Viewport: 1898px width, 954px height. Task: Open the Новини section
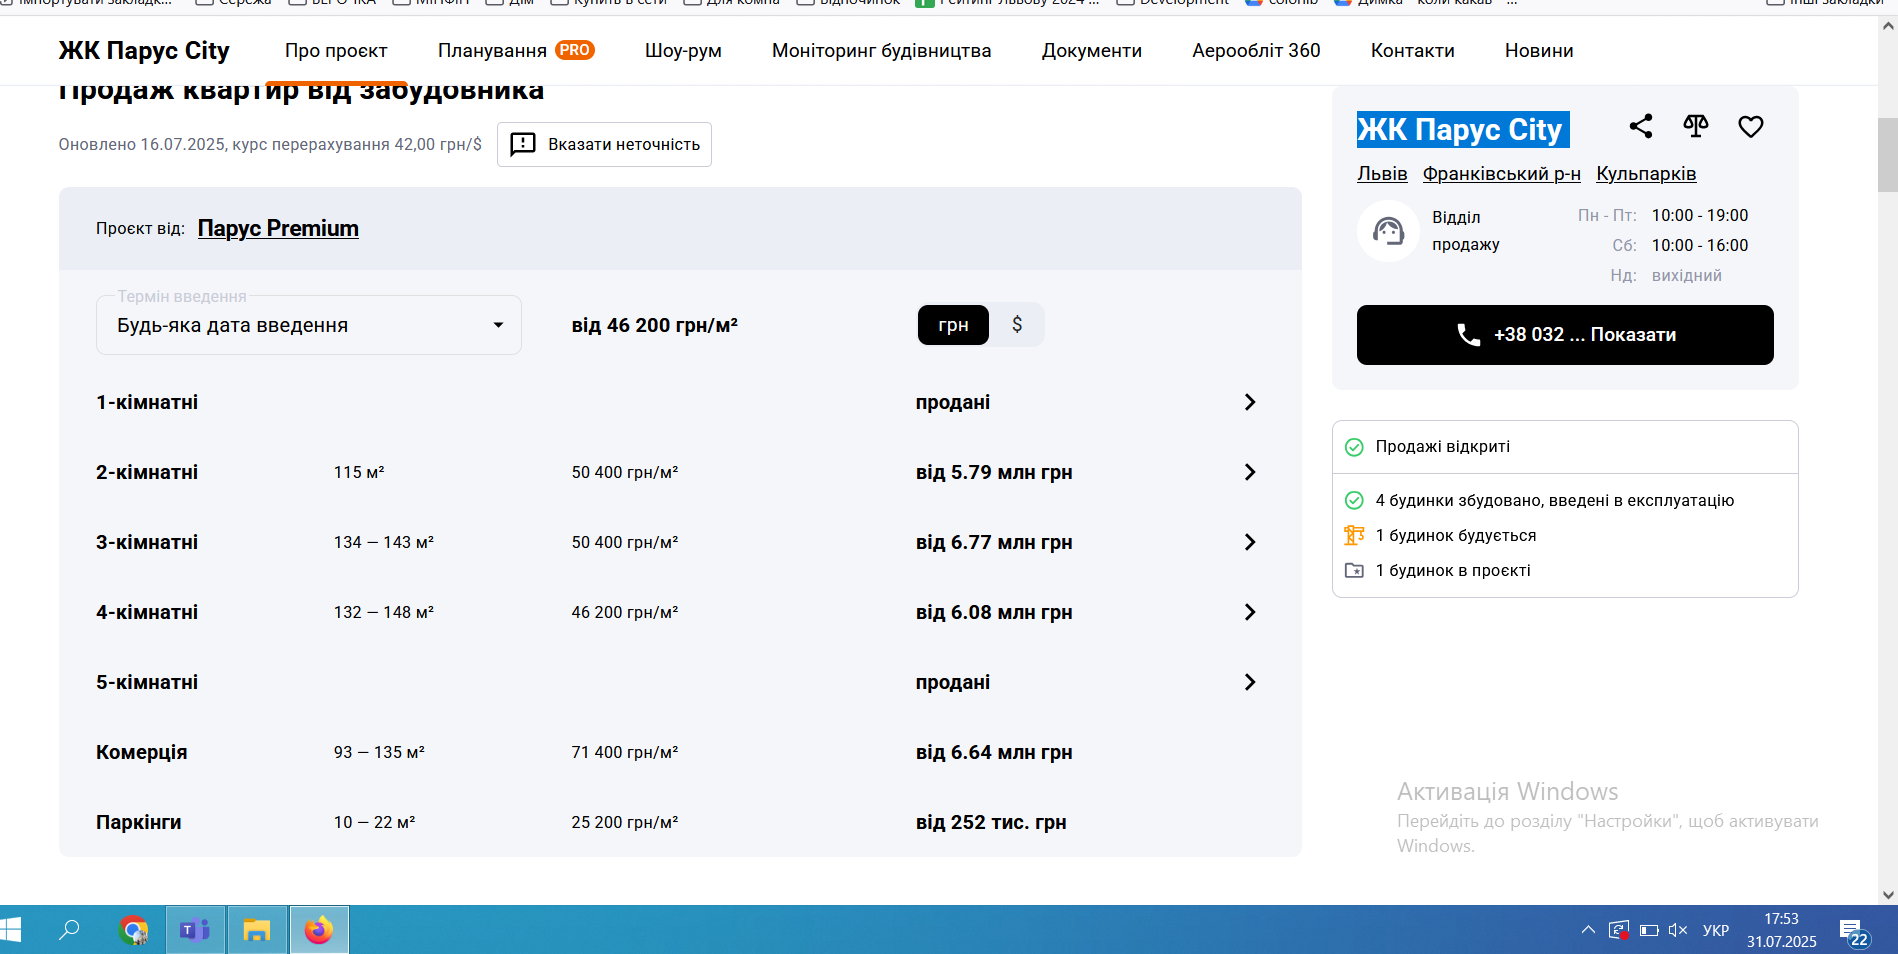tap(1539, 50)
